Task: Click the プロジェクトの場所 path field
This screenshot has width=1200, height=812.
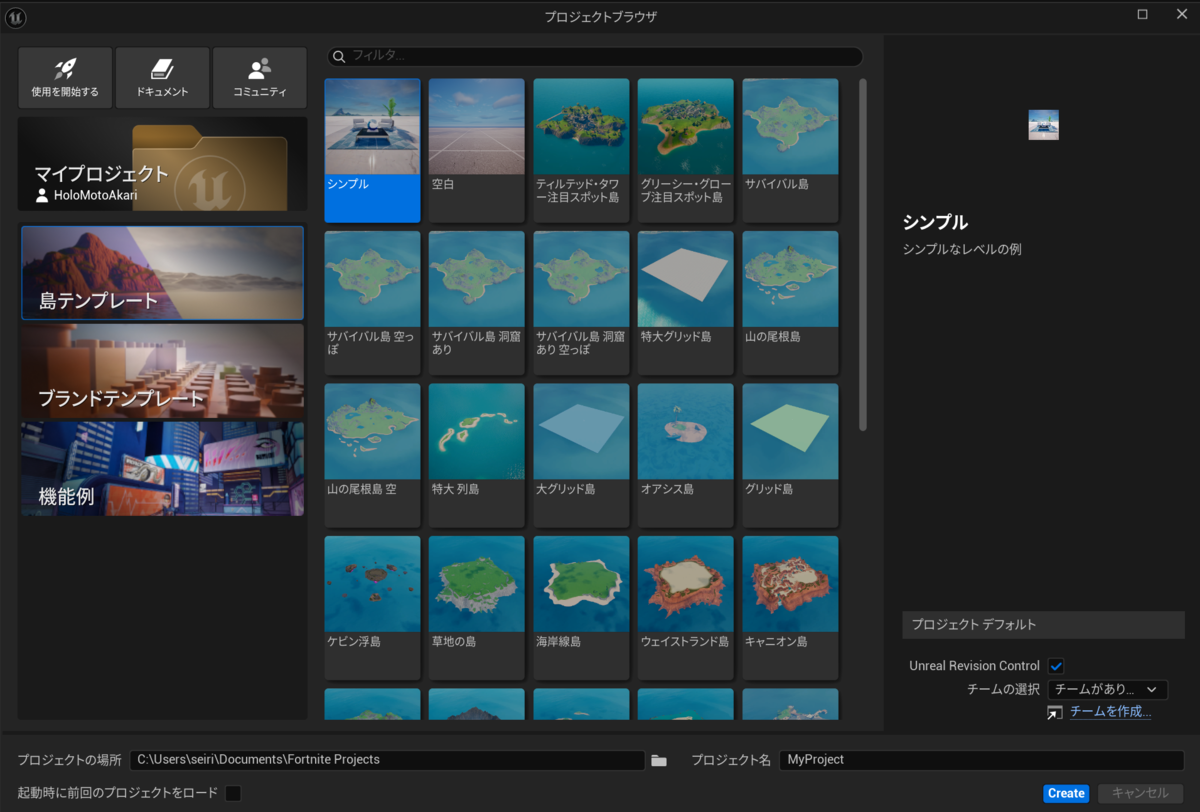Action: tap(387, 760)
